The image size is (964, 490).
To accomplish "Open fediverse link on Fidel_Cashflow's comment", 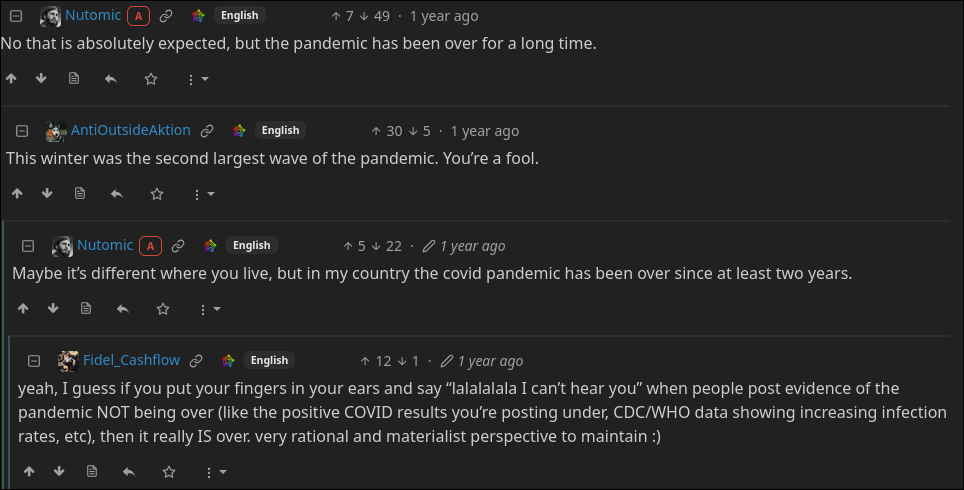I will pyautogui.click(x=228, y=361).
